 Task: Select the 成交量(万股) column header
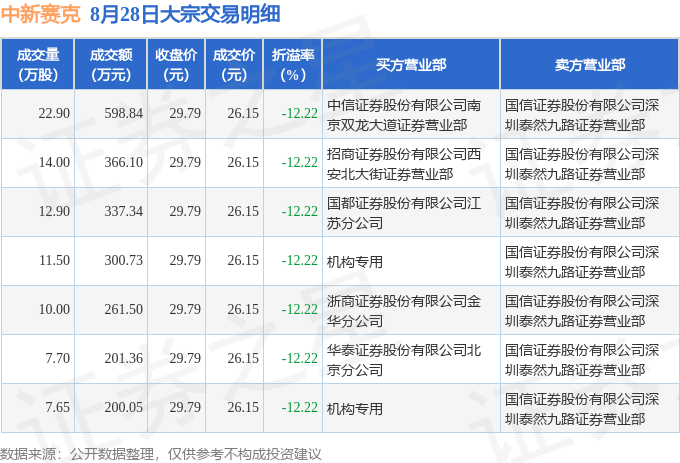click(38, 65)
